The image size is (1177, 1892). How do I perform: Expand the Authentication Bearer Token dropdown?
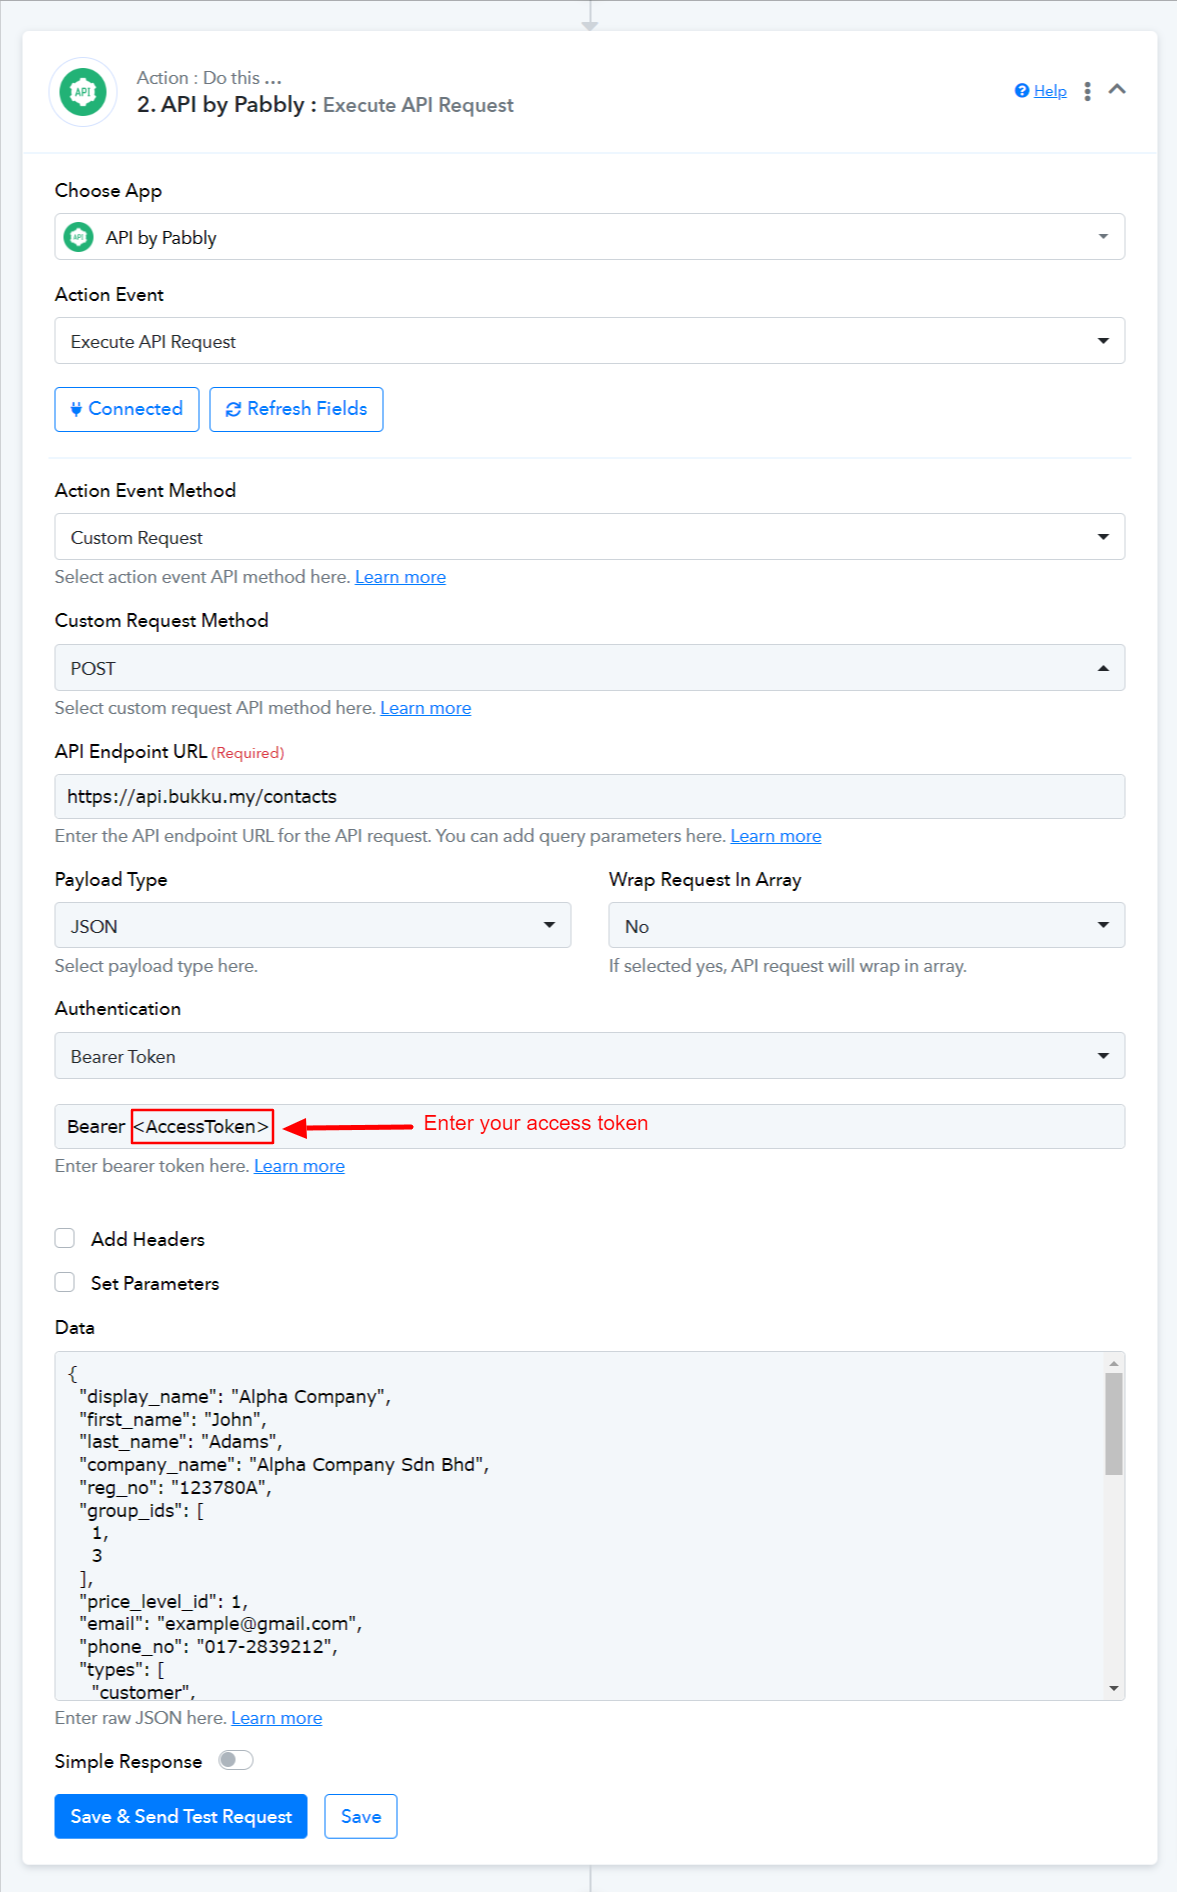[590, 1056]
